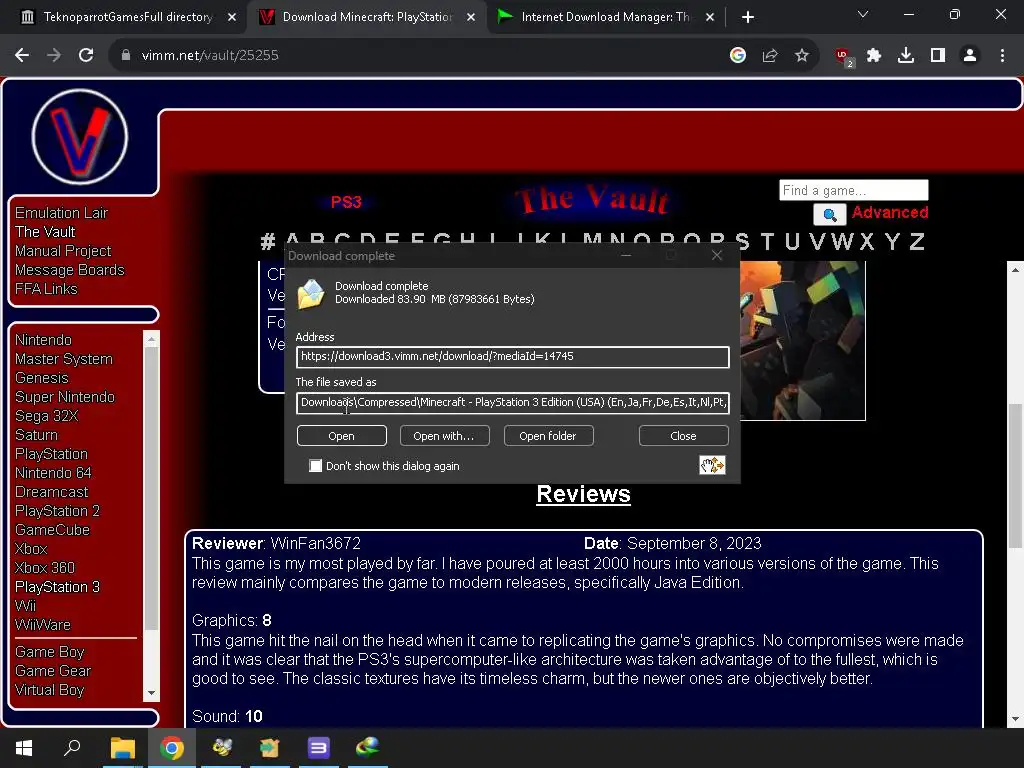Click Open folder button
The height and width of the screenshot is (768, 1024).
click(548, 436)
